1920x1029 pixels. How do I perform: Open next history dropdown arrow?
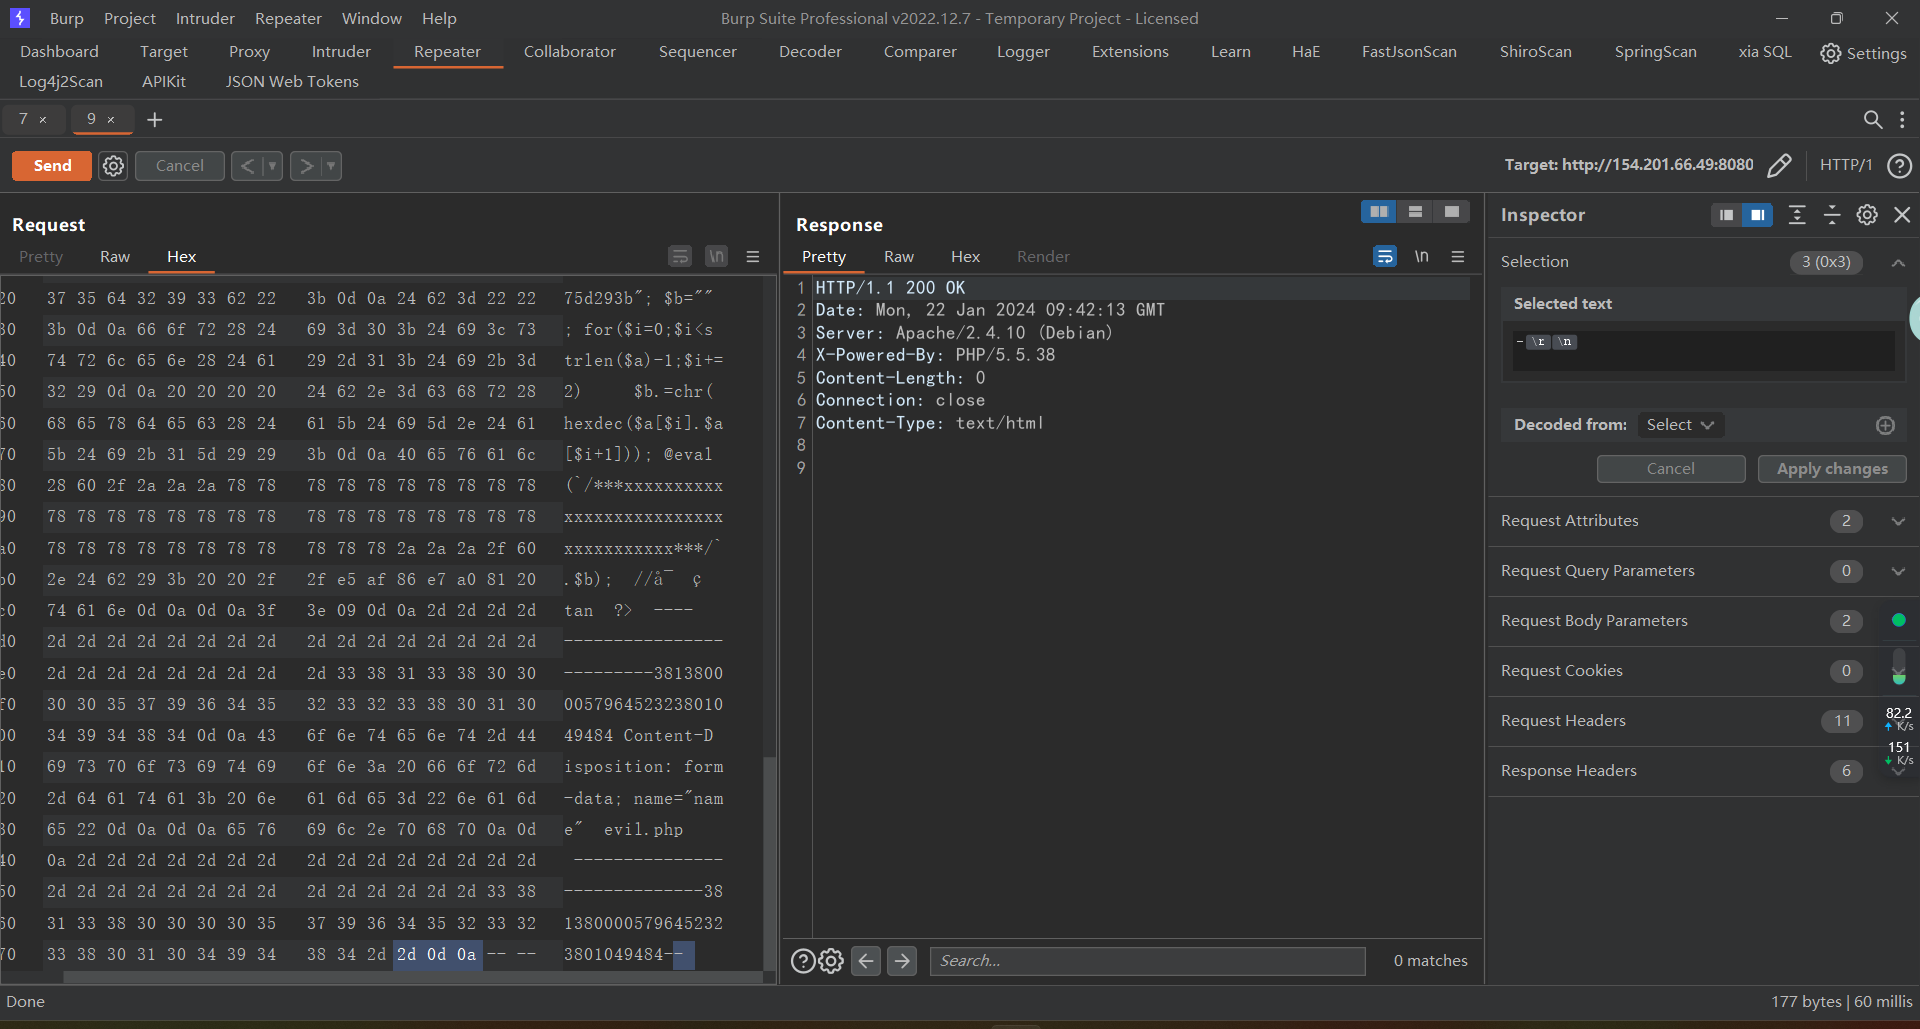coord(331,166)
